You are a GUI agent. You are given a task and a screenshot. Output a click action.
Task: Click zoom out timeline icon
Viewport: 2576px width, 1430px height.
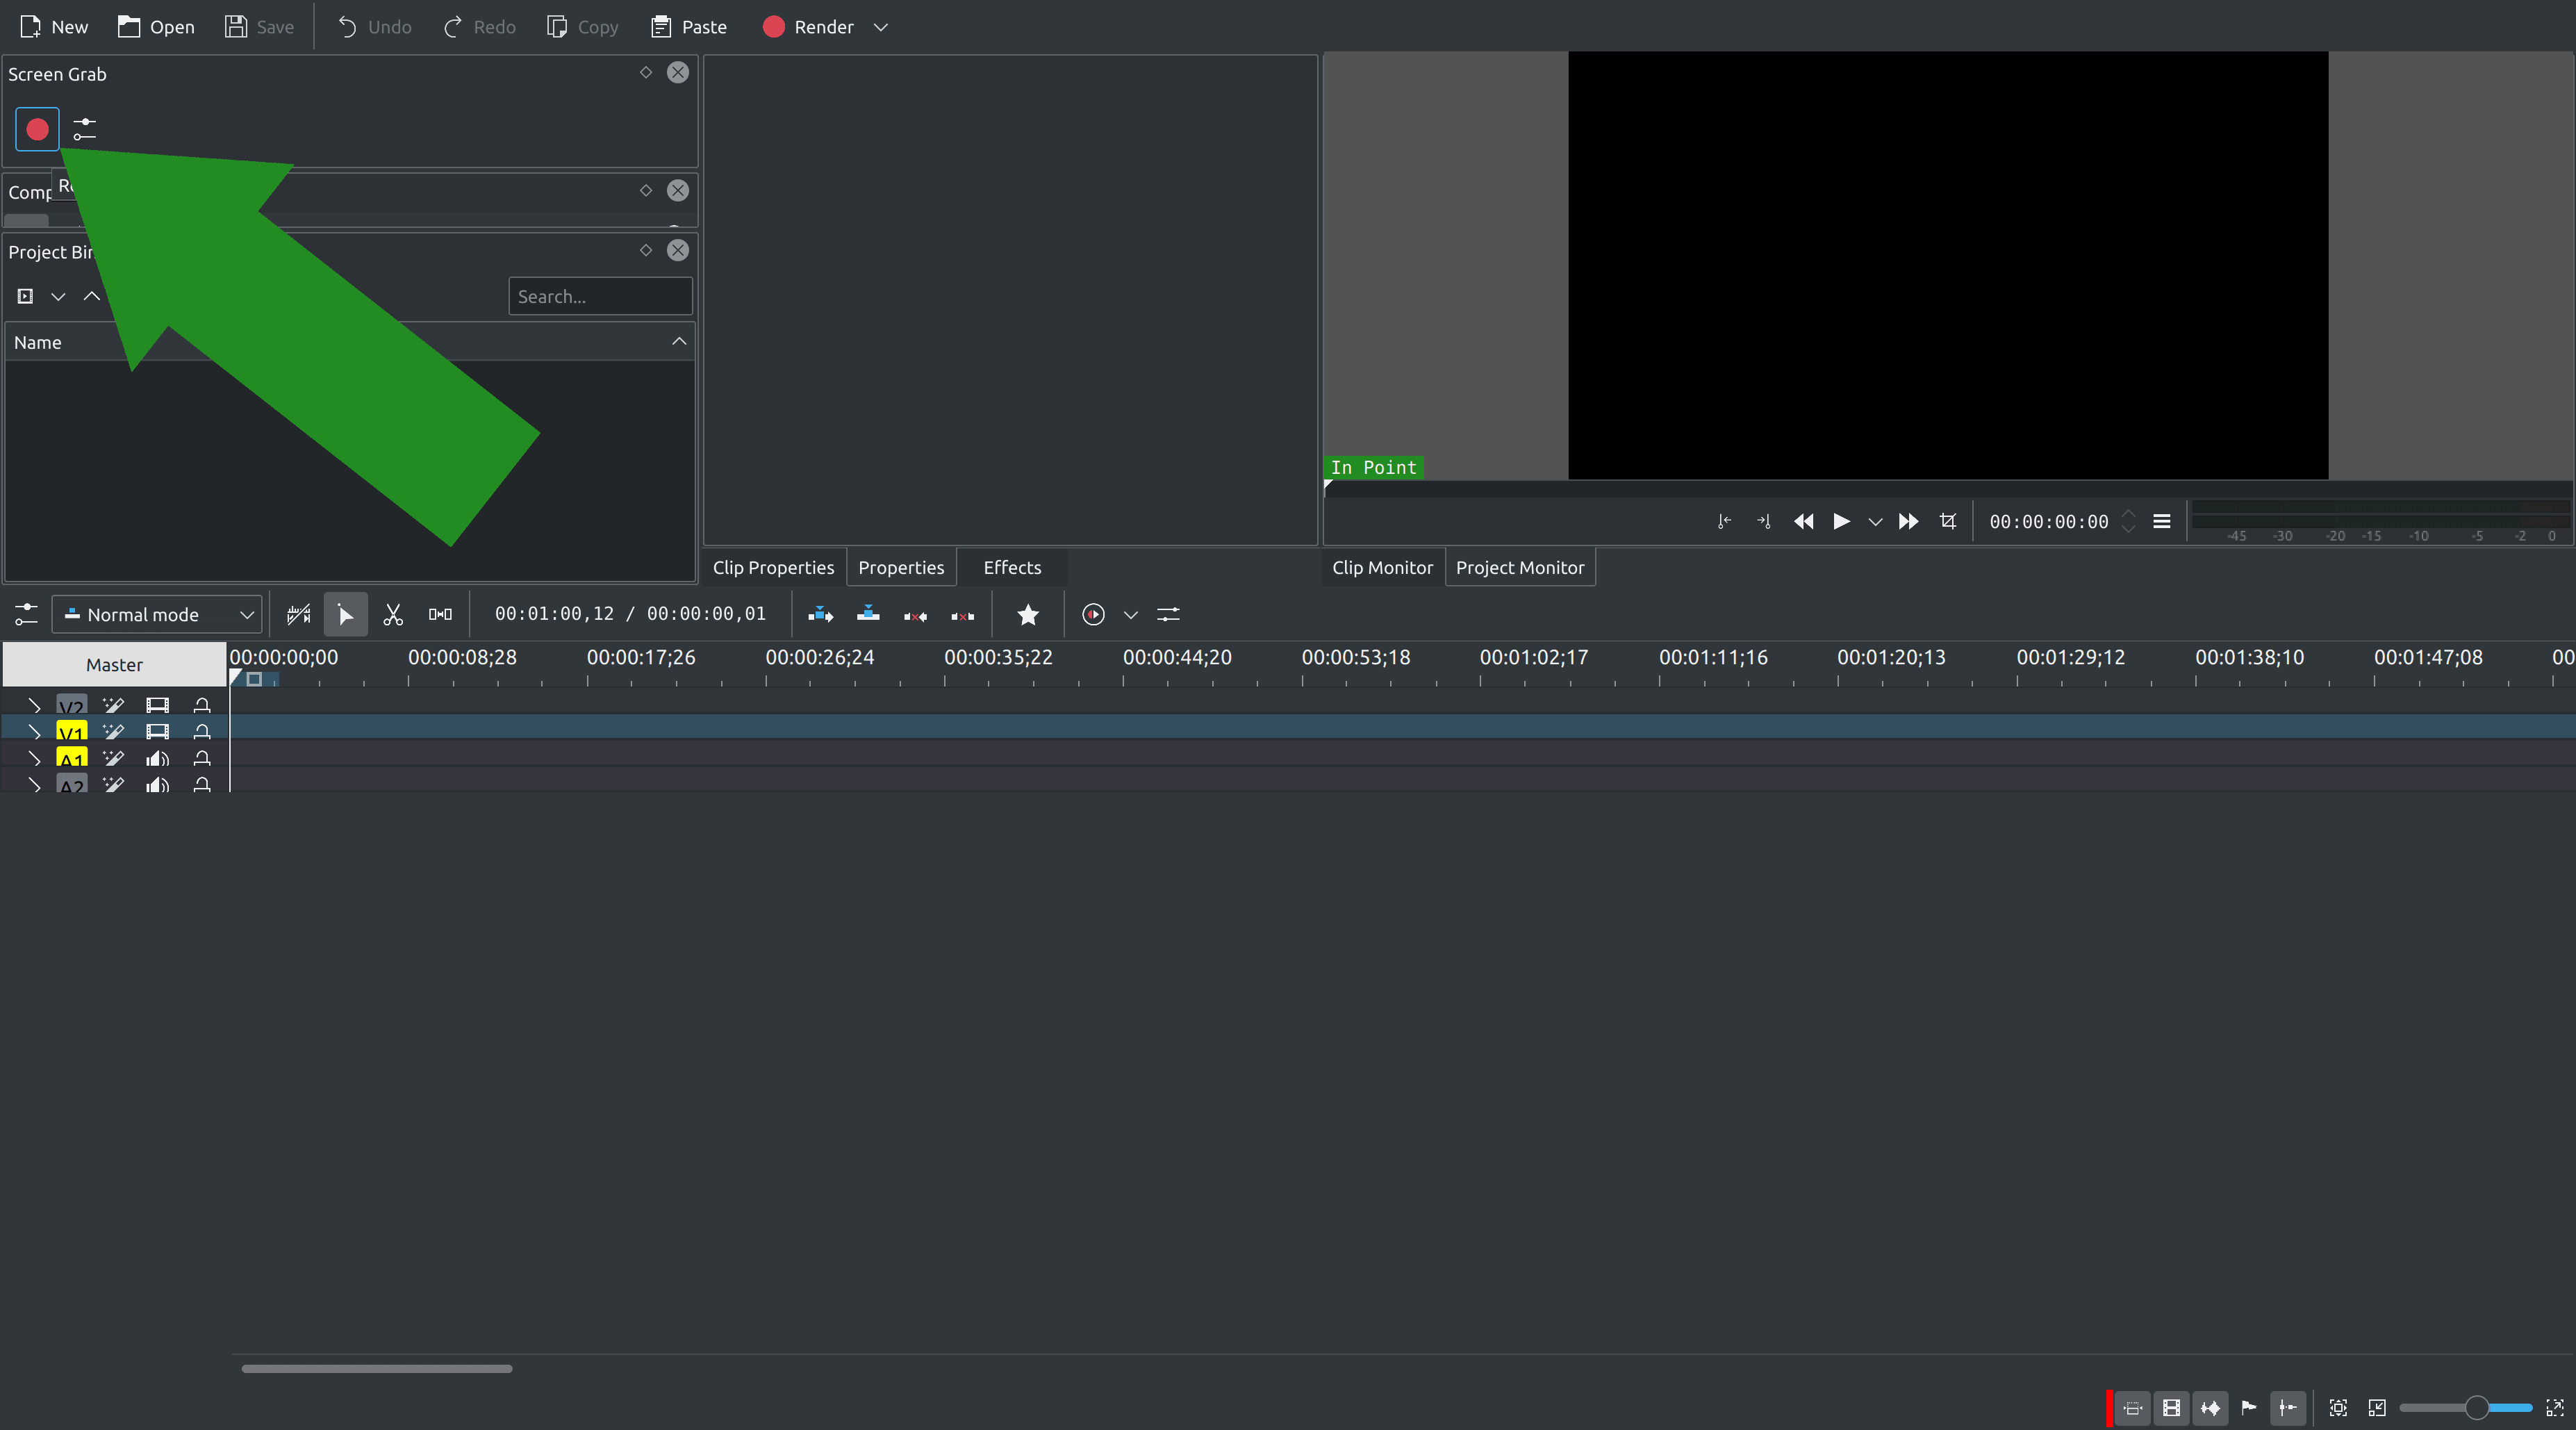(2377, 1408)
